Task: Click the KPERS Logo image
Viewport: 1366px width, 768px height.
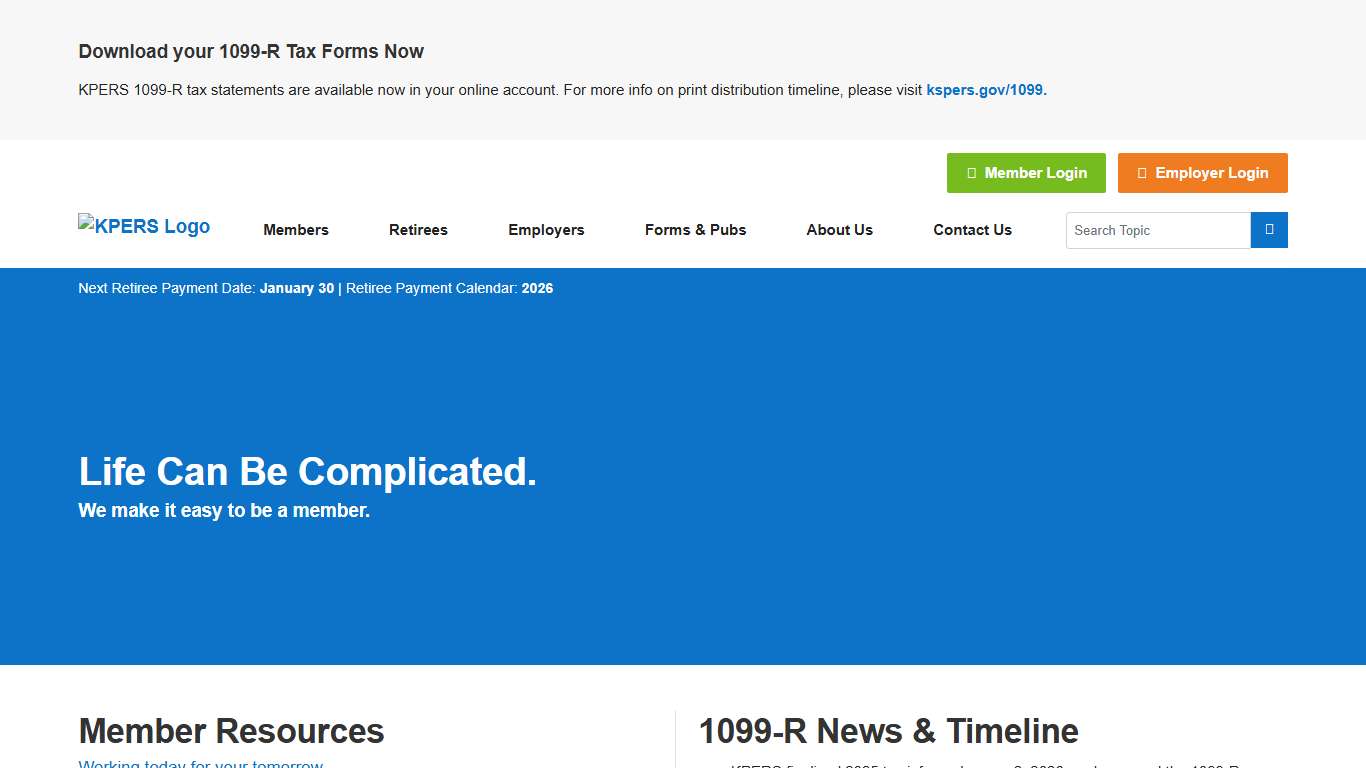Action: [144, 226]
